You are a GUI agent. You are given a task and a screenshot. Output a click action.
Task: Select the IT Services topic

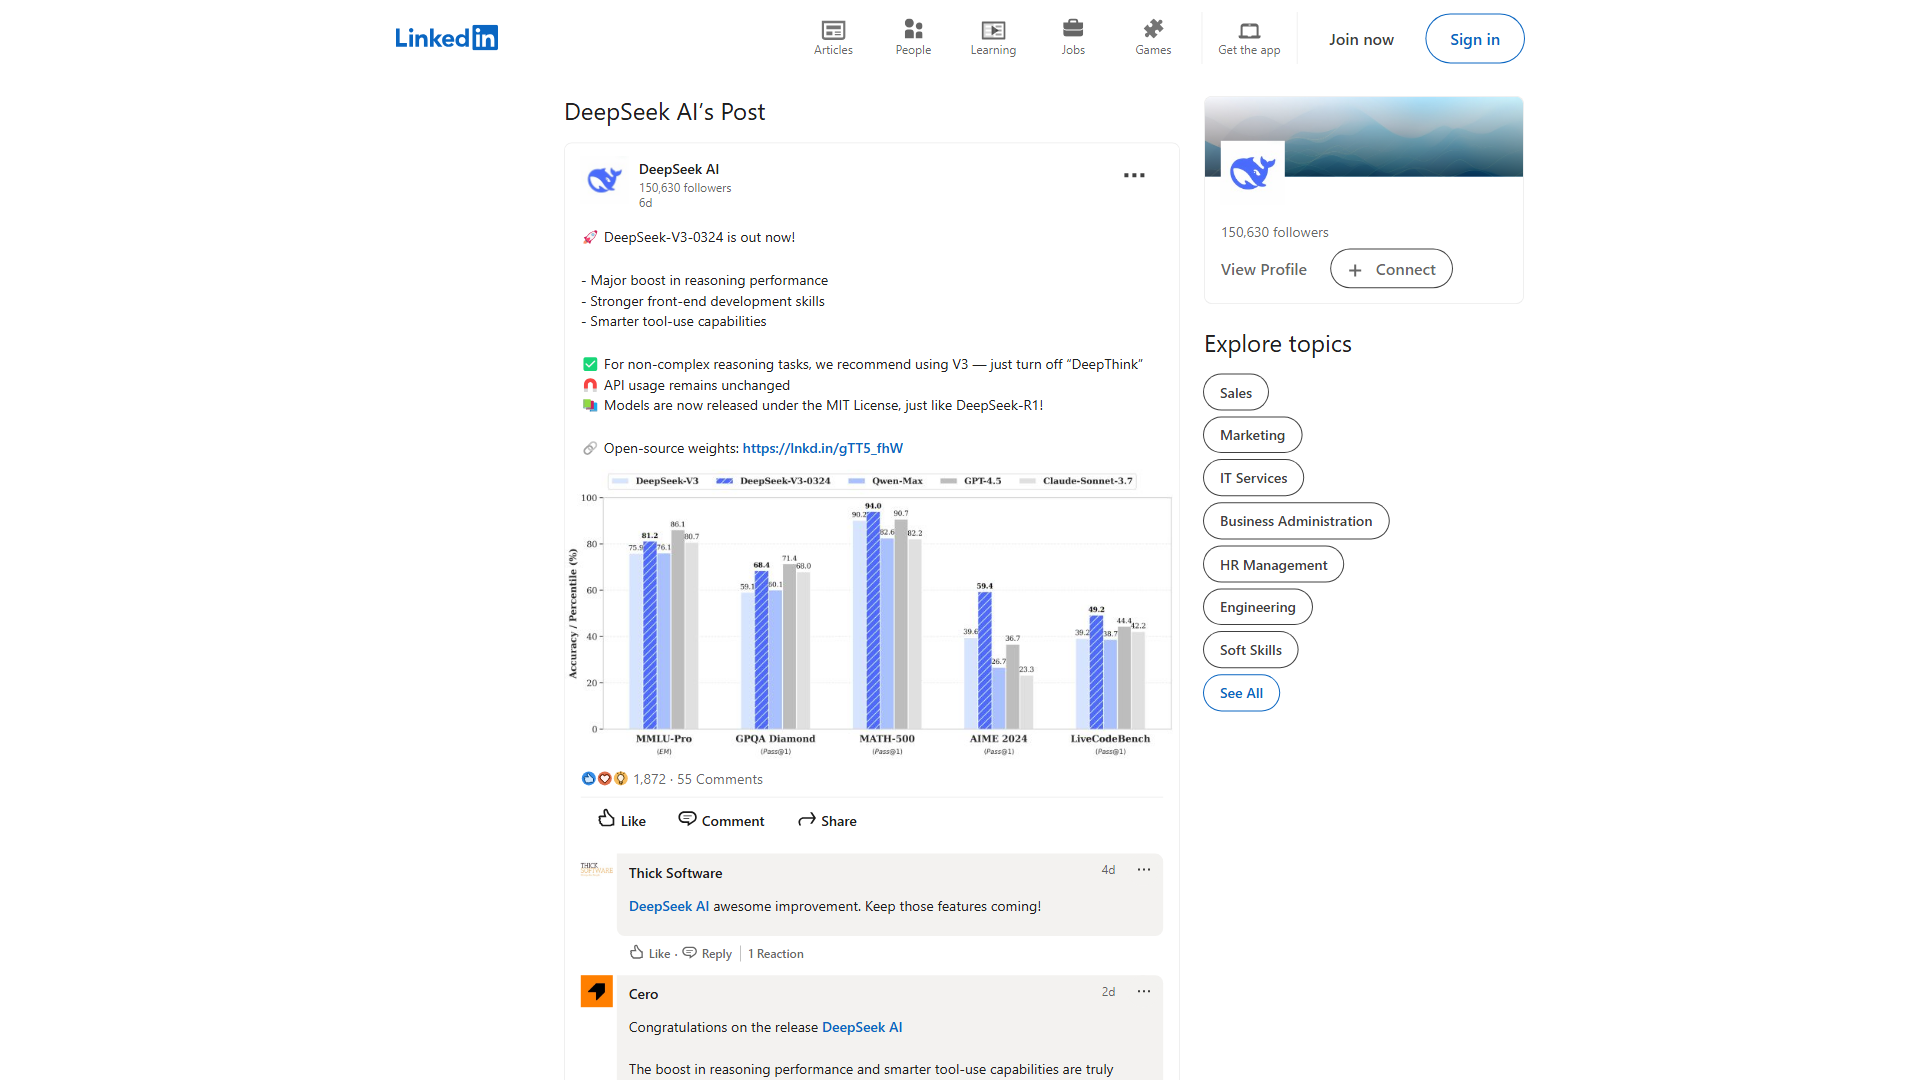(x=1253, y=478)
